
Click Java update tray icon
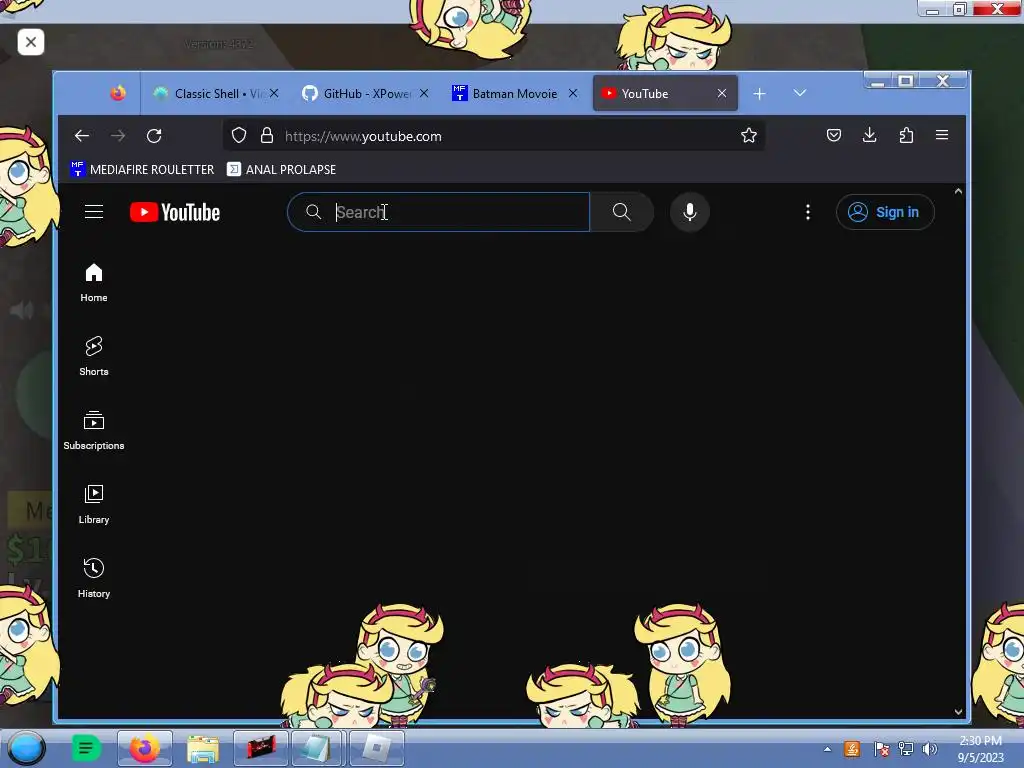click(x=852, y=749)
